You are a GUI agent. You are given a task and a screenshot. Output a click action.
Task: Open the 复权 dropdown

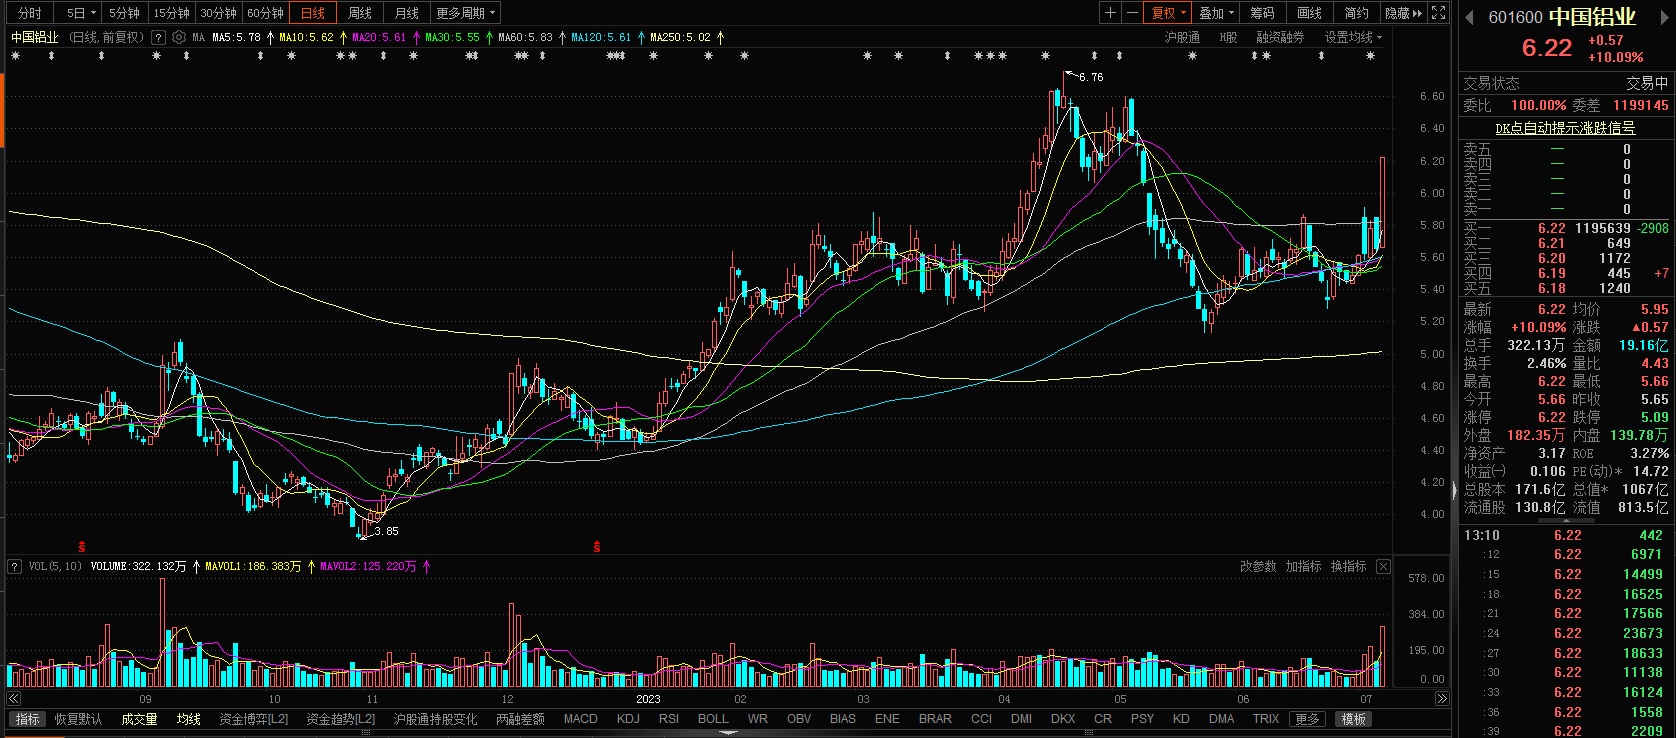click(1168, 13)
